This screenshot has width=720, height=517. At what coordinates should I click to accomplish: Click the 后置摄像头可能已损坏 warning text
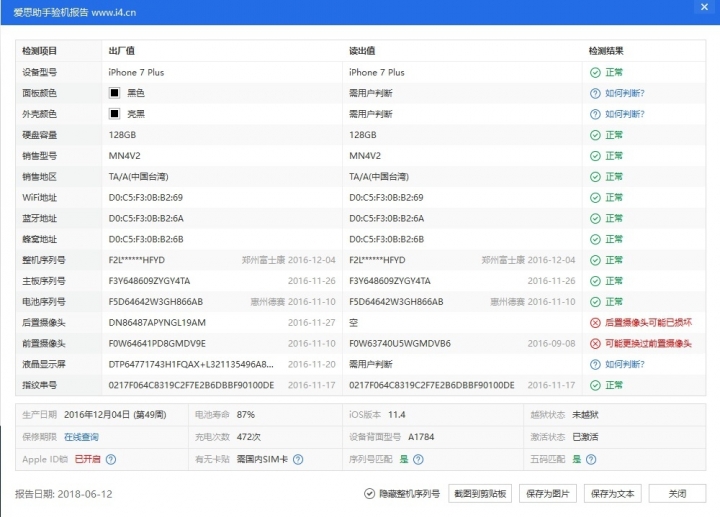click(648, 323)
